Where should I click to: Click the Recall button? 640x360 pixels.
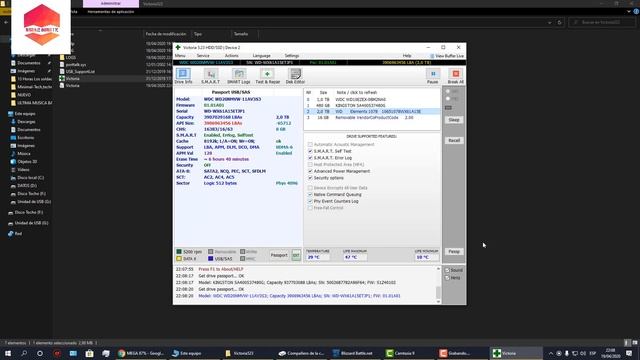point(454,140)
